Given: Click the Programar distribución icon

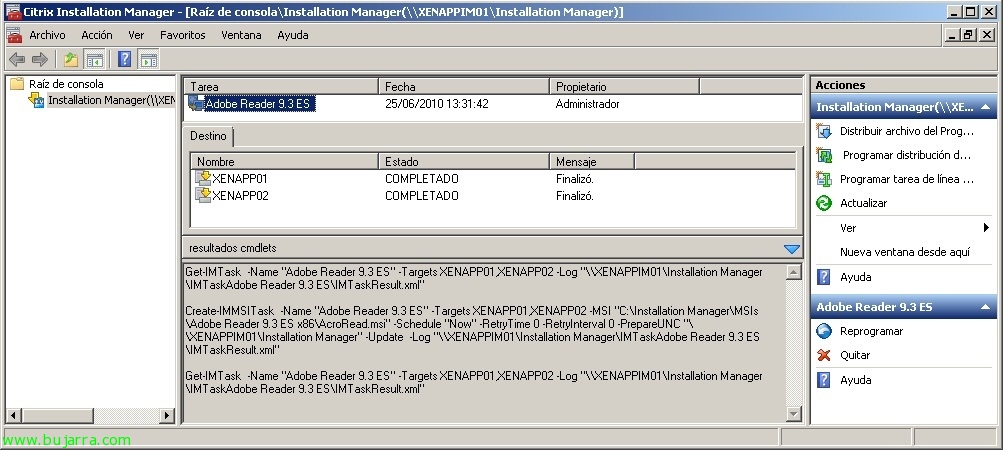Looking at the screenshot, I should [x=824, y=155].
